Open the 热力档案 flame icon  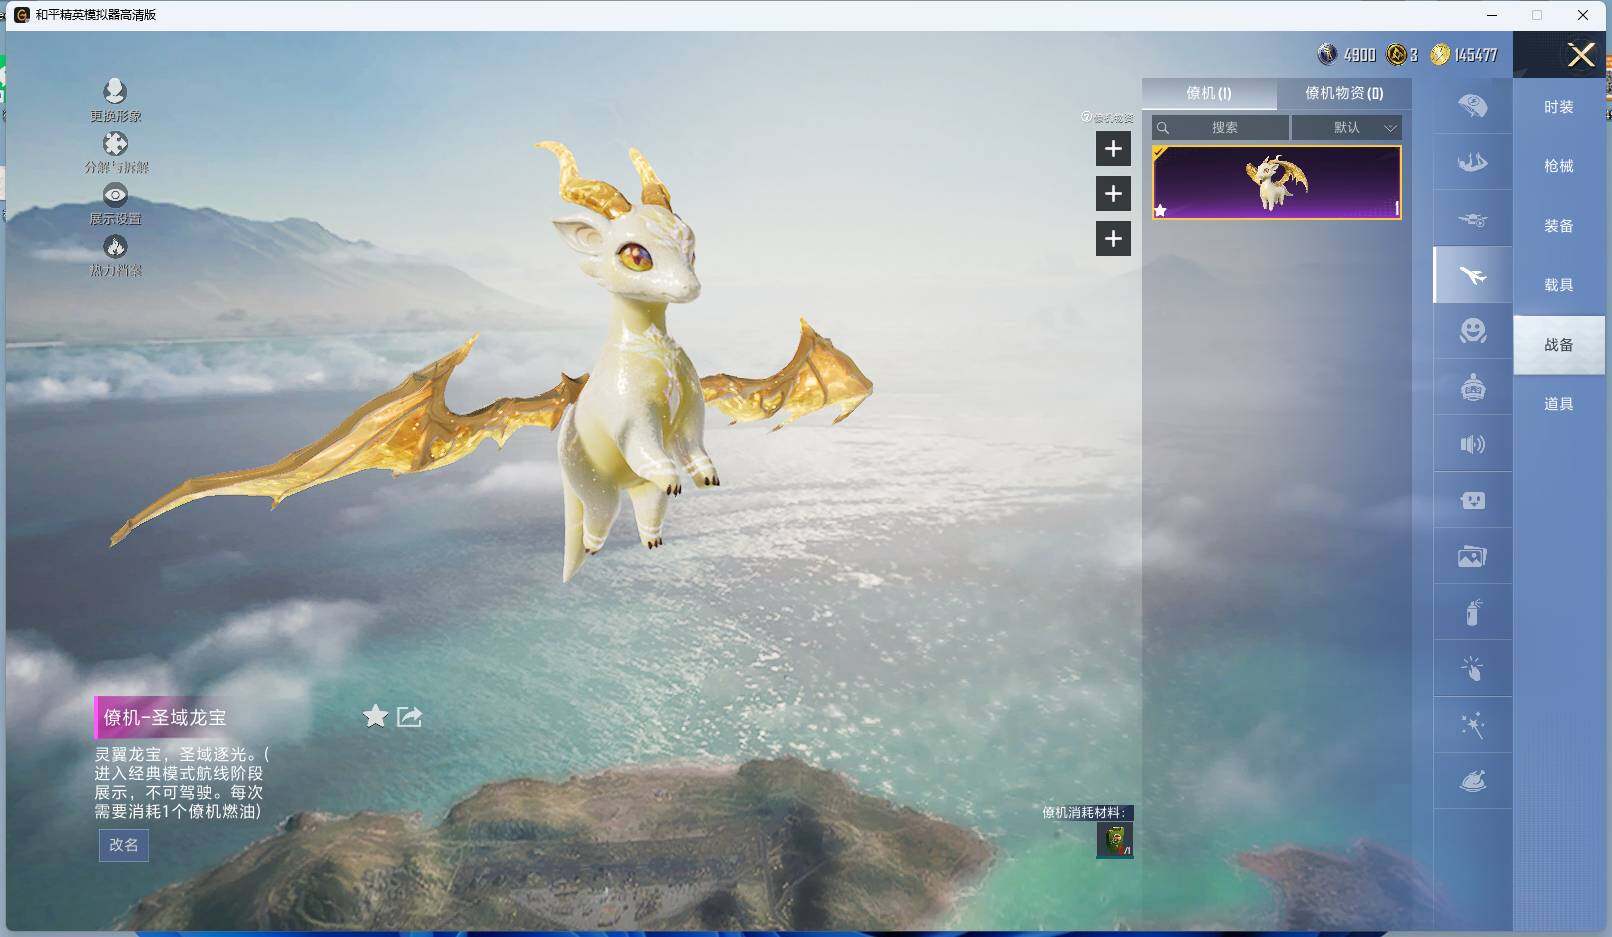click(115, 246)
